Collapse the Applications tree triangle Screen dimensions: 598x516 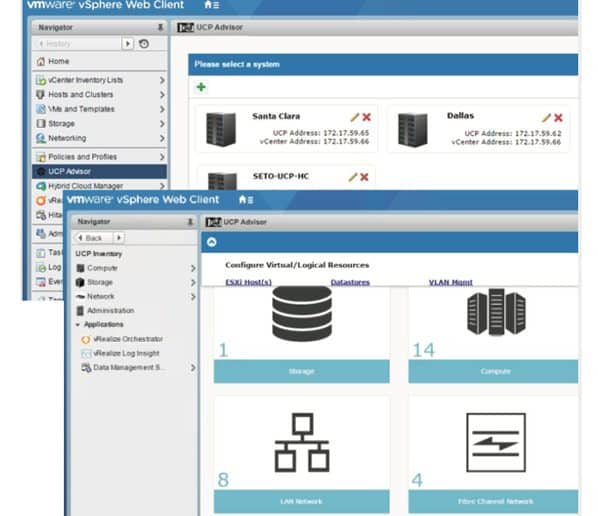click(x=78, y=325)
